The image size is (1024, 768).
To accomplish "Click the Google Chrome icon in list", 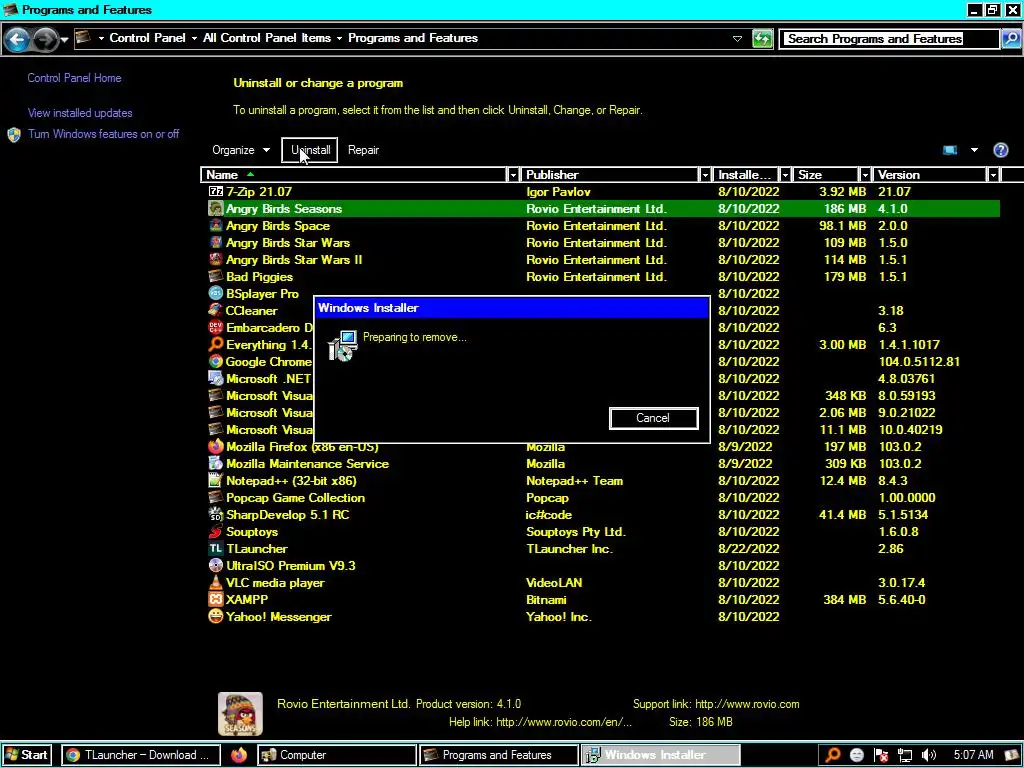I will pyautogui.click(x=216, y=361).
